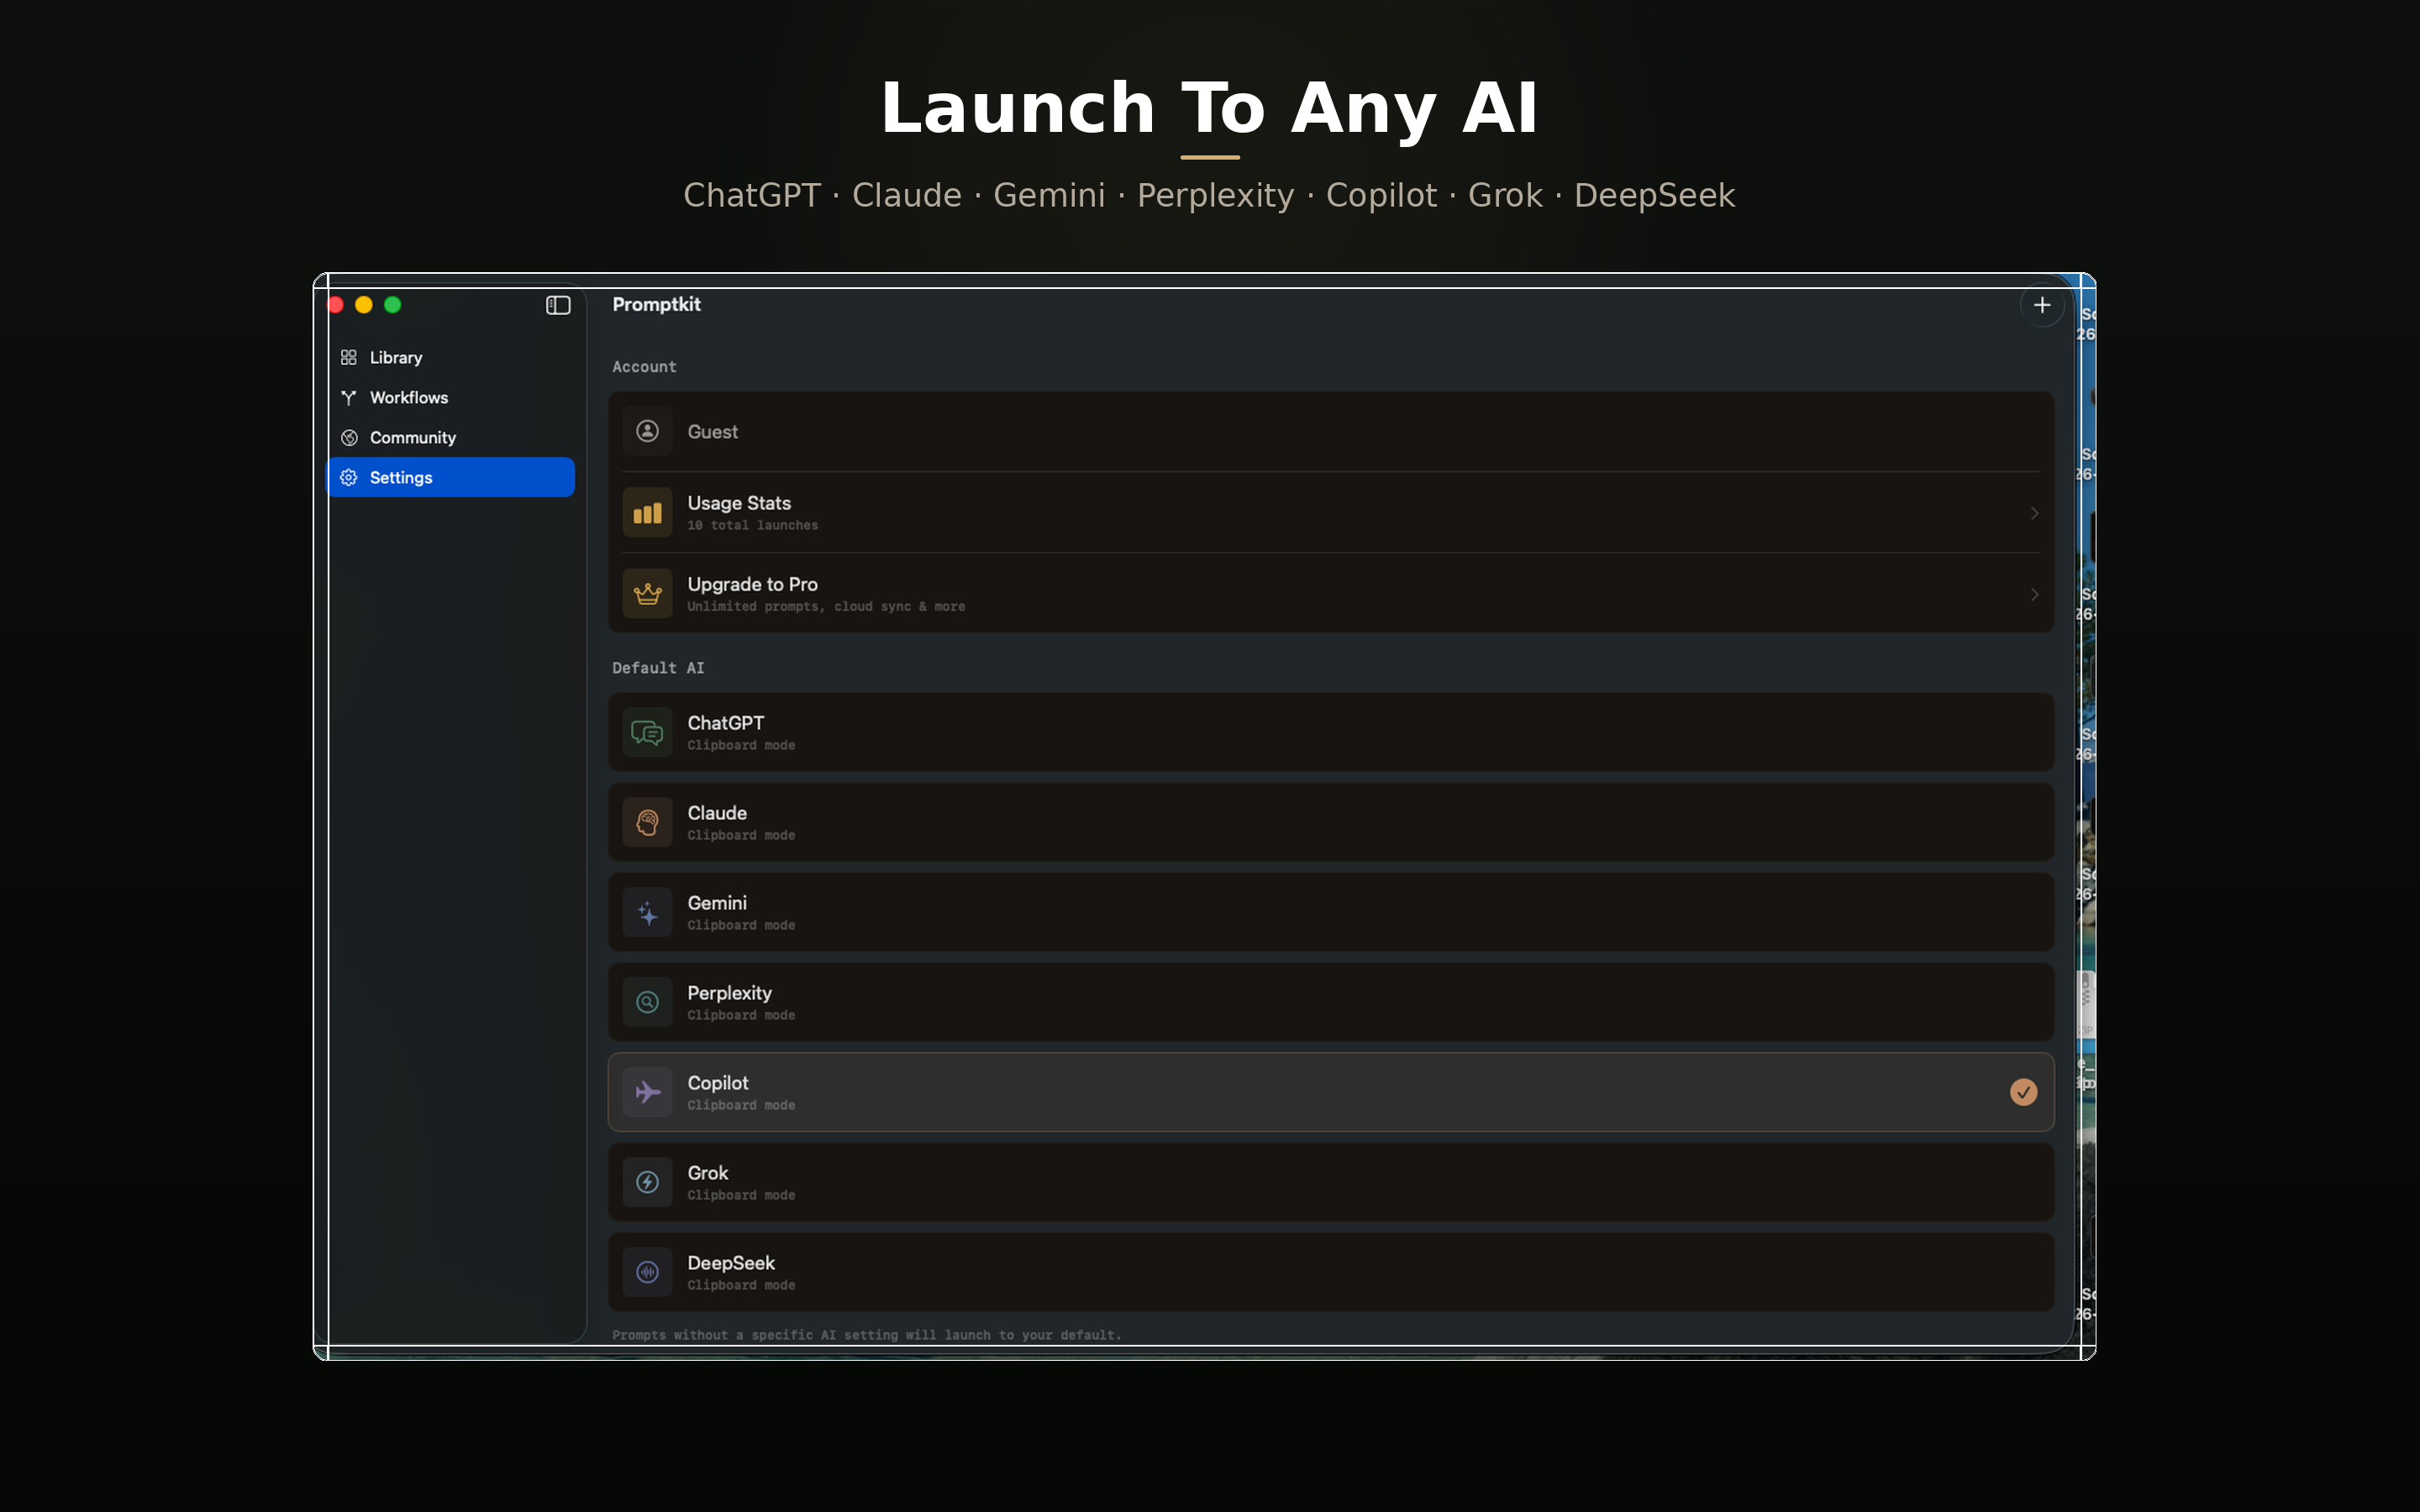This screenshot has width=2420, height=1512.
Task: Click the "Account" section heading
Action: [644, 367]
